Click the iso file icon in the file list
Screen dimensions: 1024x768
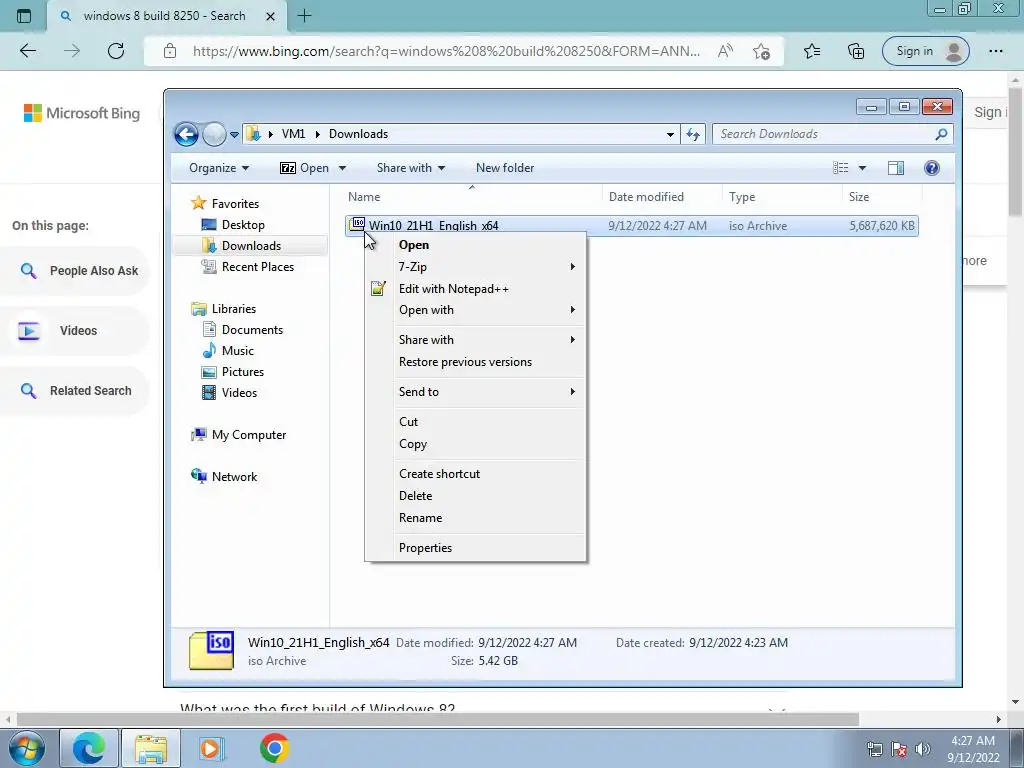[x=357, y=225]
